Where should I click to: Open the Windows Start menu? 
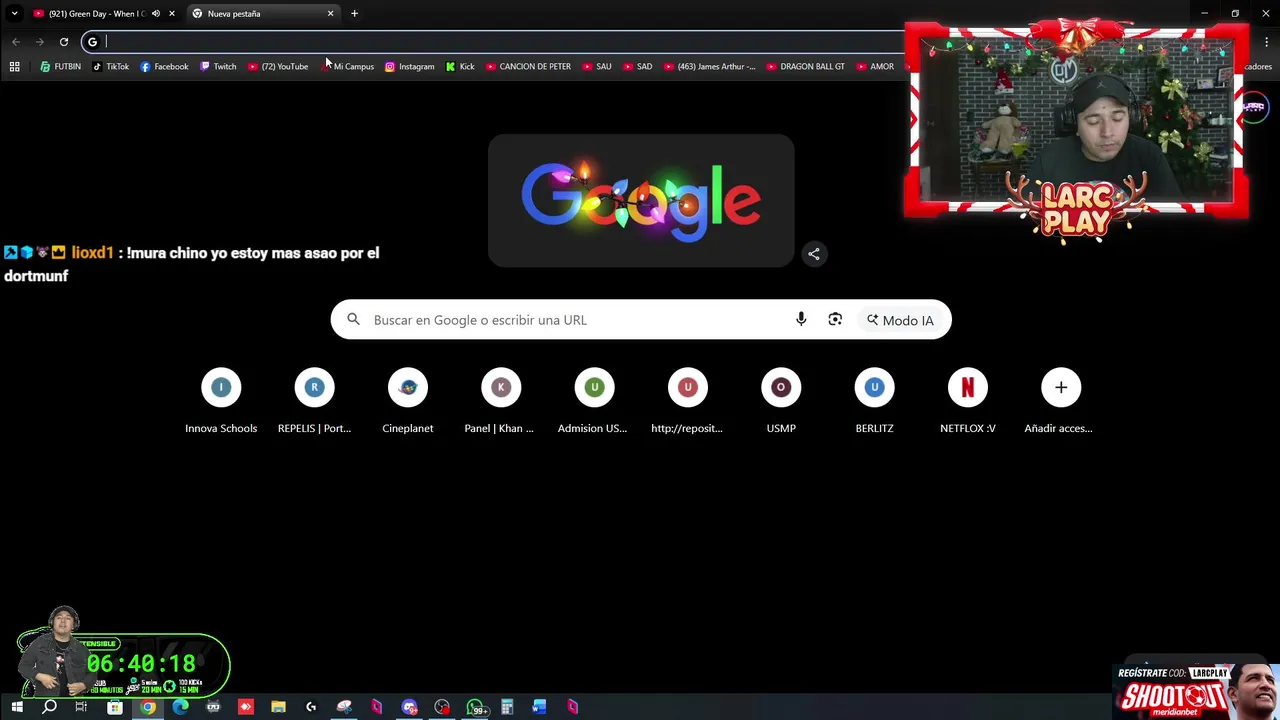[16, 708]
